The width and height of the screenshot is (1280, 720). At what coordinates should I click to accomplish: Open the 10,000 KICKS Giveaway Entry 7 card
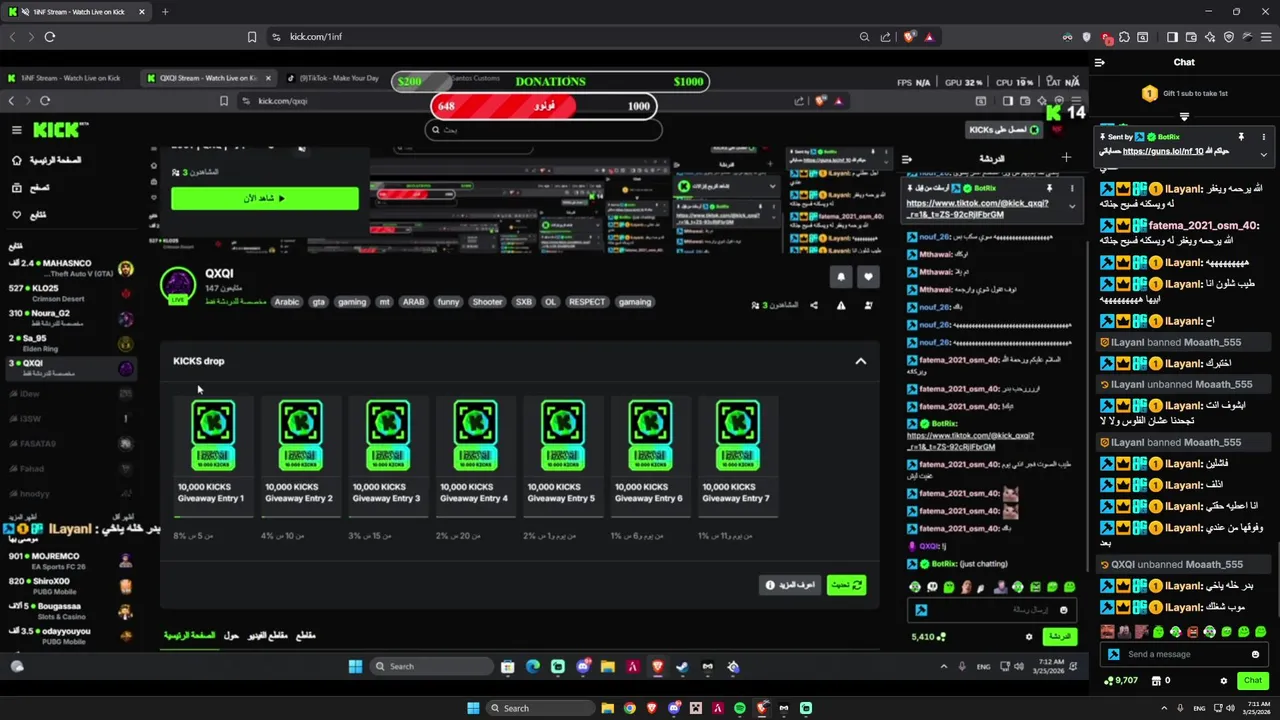pos(737,455)
